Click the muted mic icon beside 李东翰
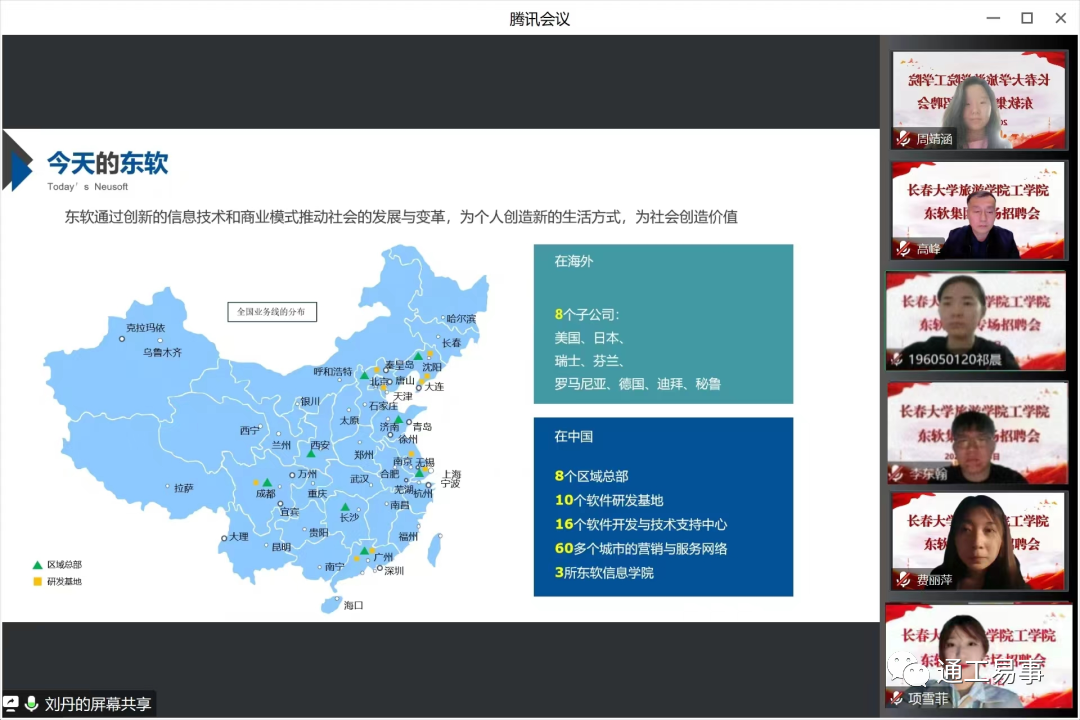Viewport: 1080px width, 720px height. pyautogui.click(x=897, y=474)
